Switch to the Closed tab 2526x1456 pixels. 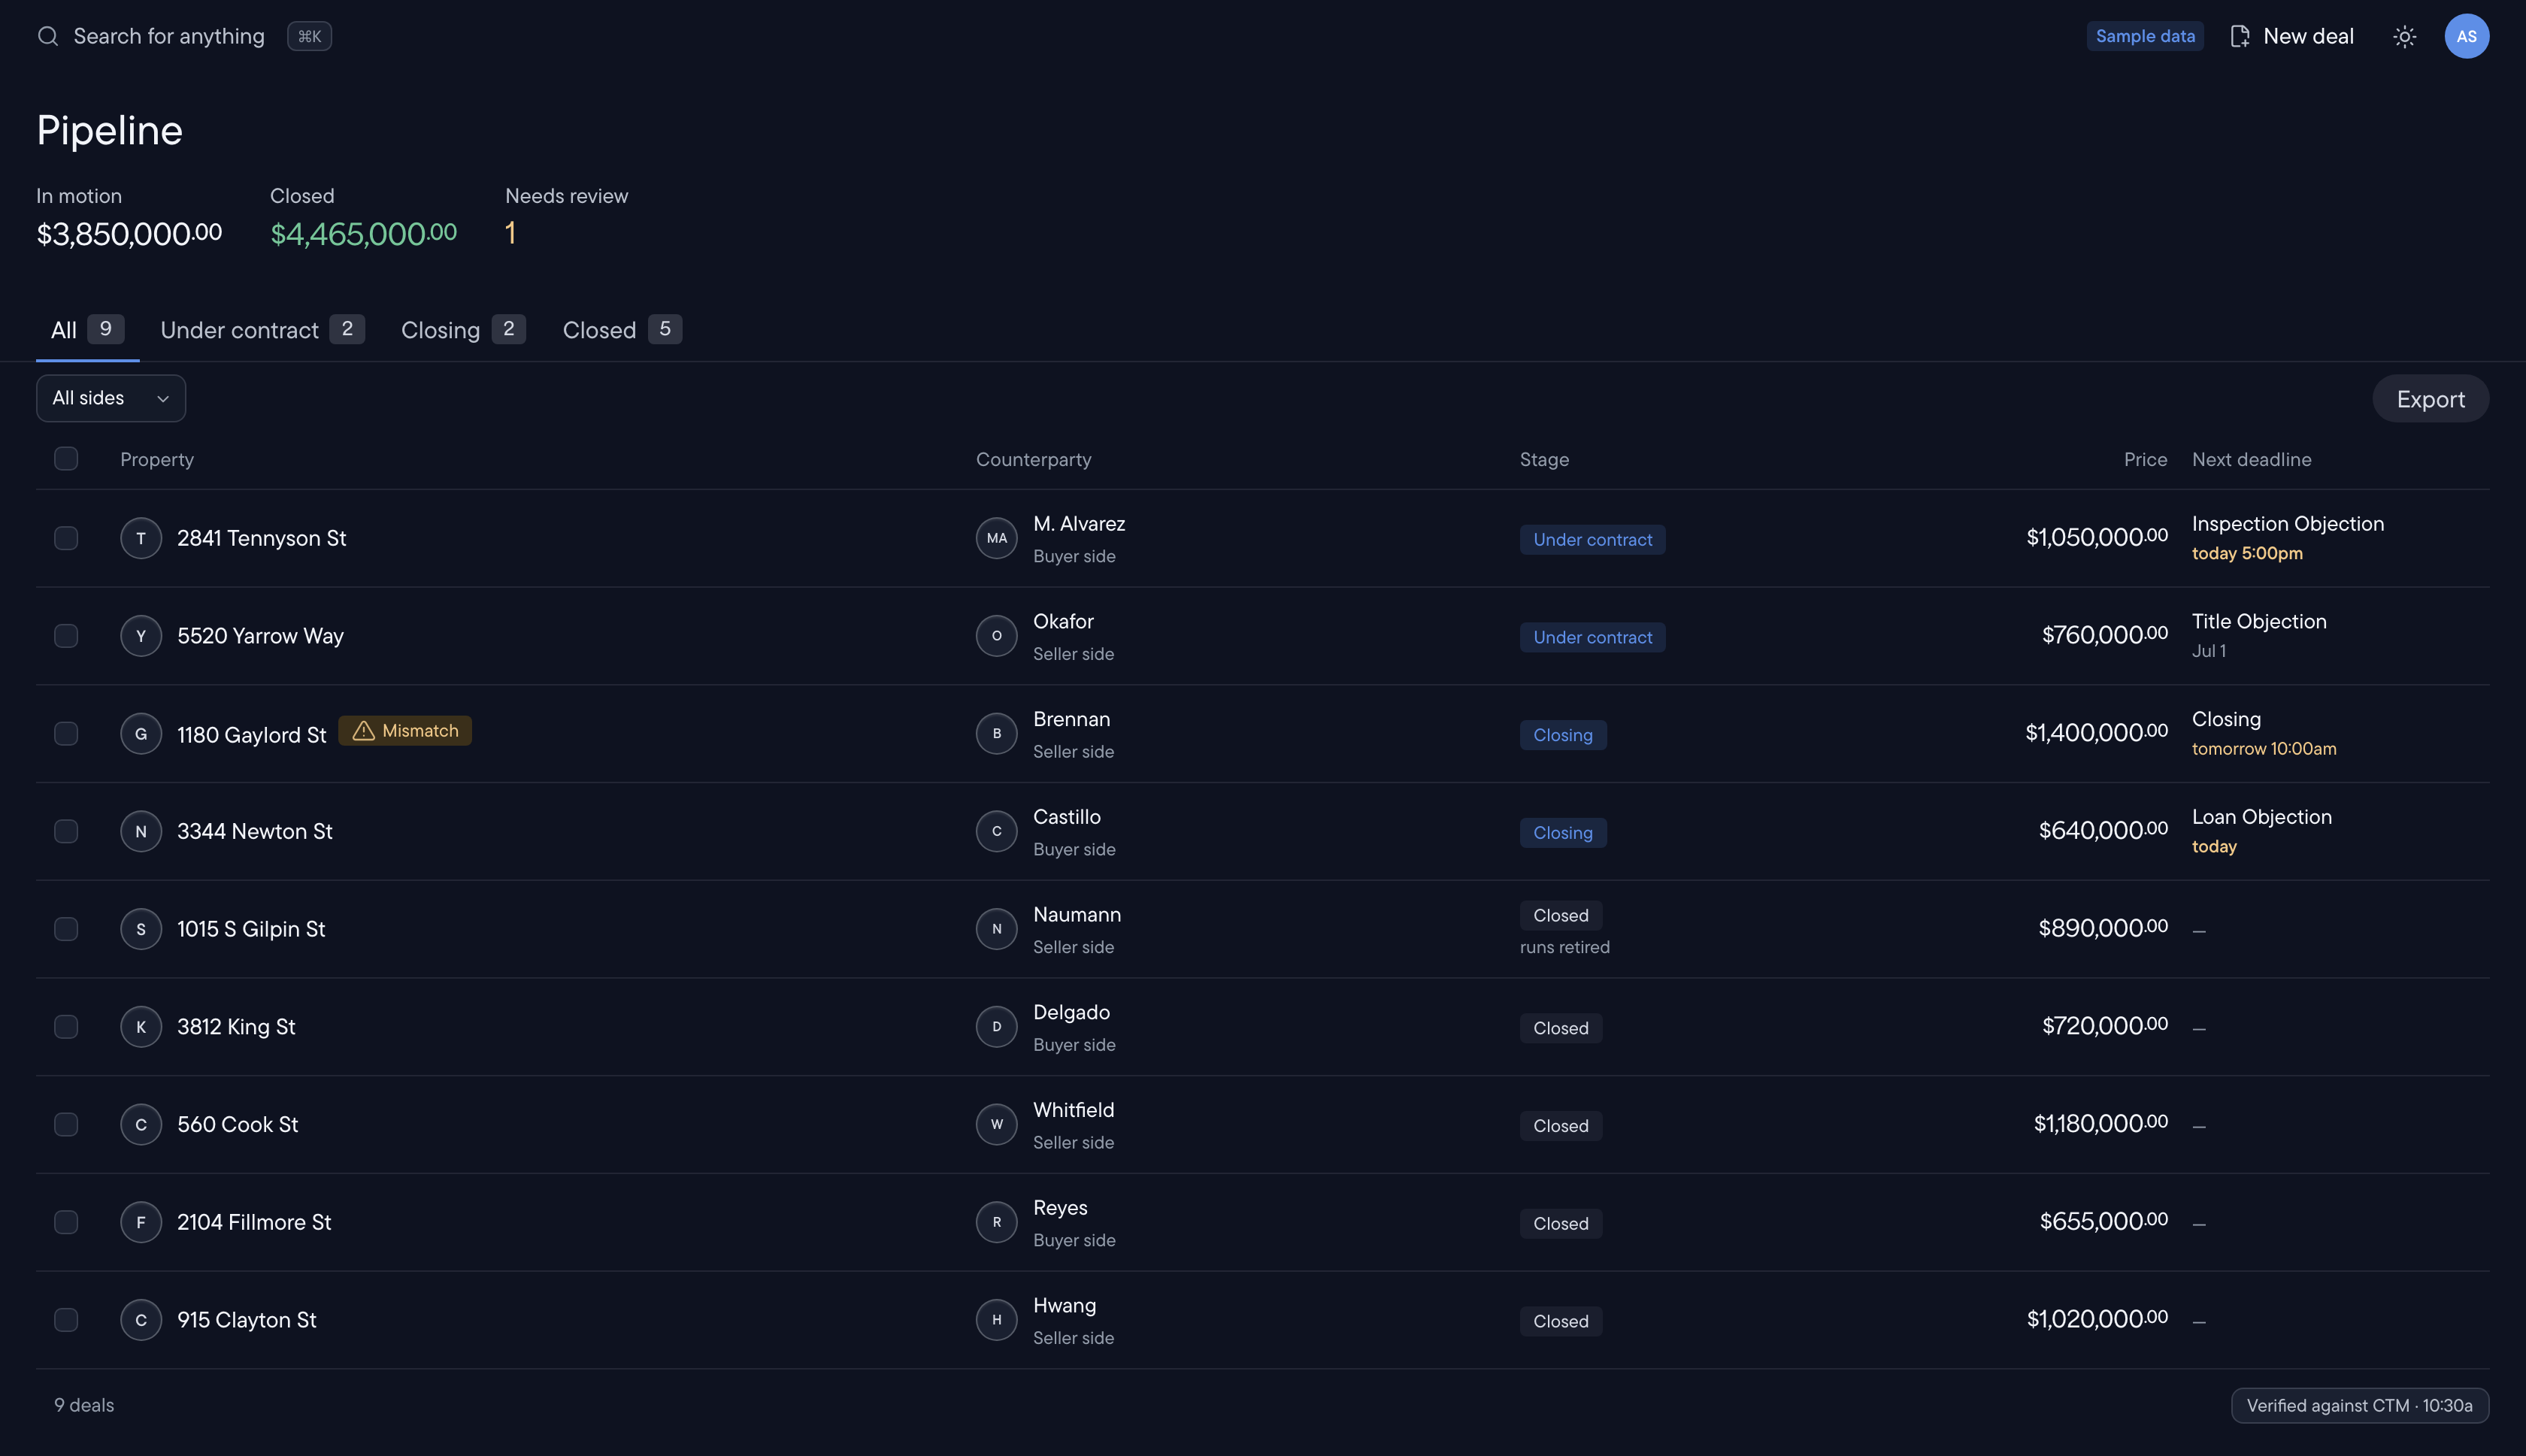(621, 330)
